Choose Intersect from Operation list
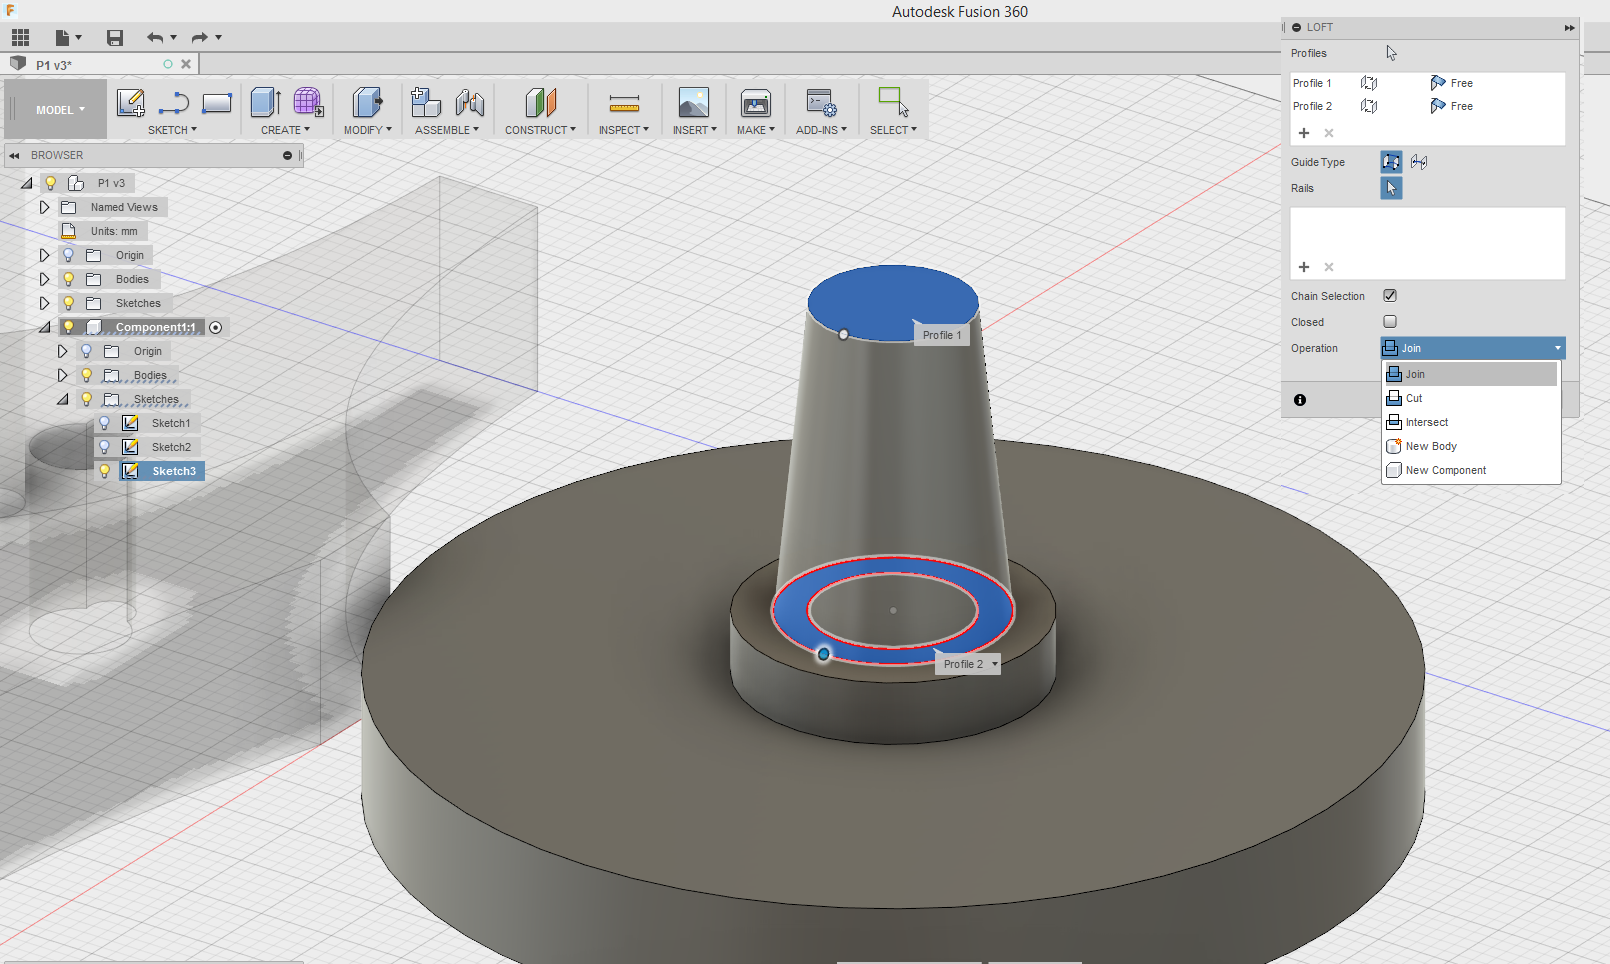1610x964 pixels. (x=1471, y=422)
